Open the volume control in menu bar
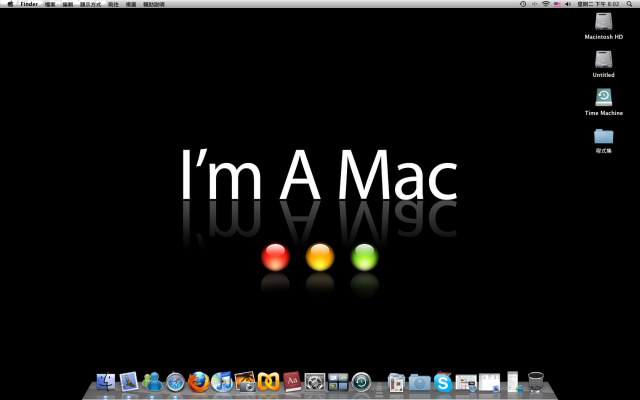This screenshot has height=400, width=640. pos(568,4)
